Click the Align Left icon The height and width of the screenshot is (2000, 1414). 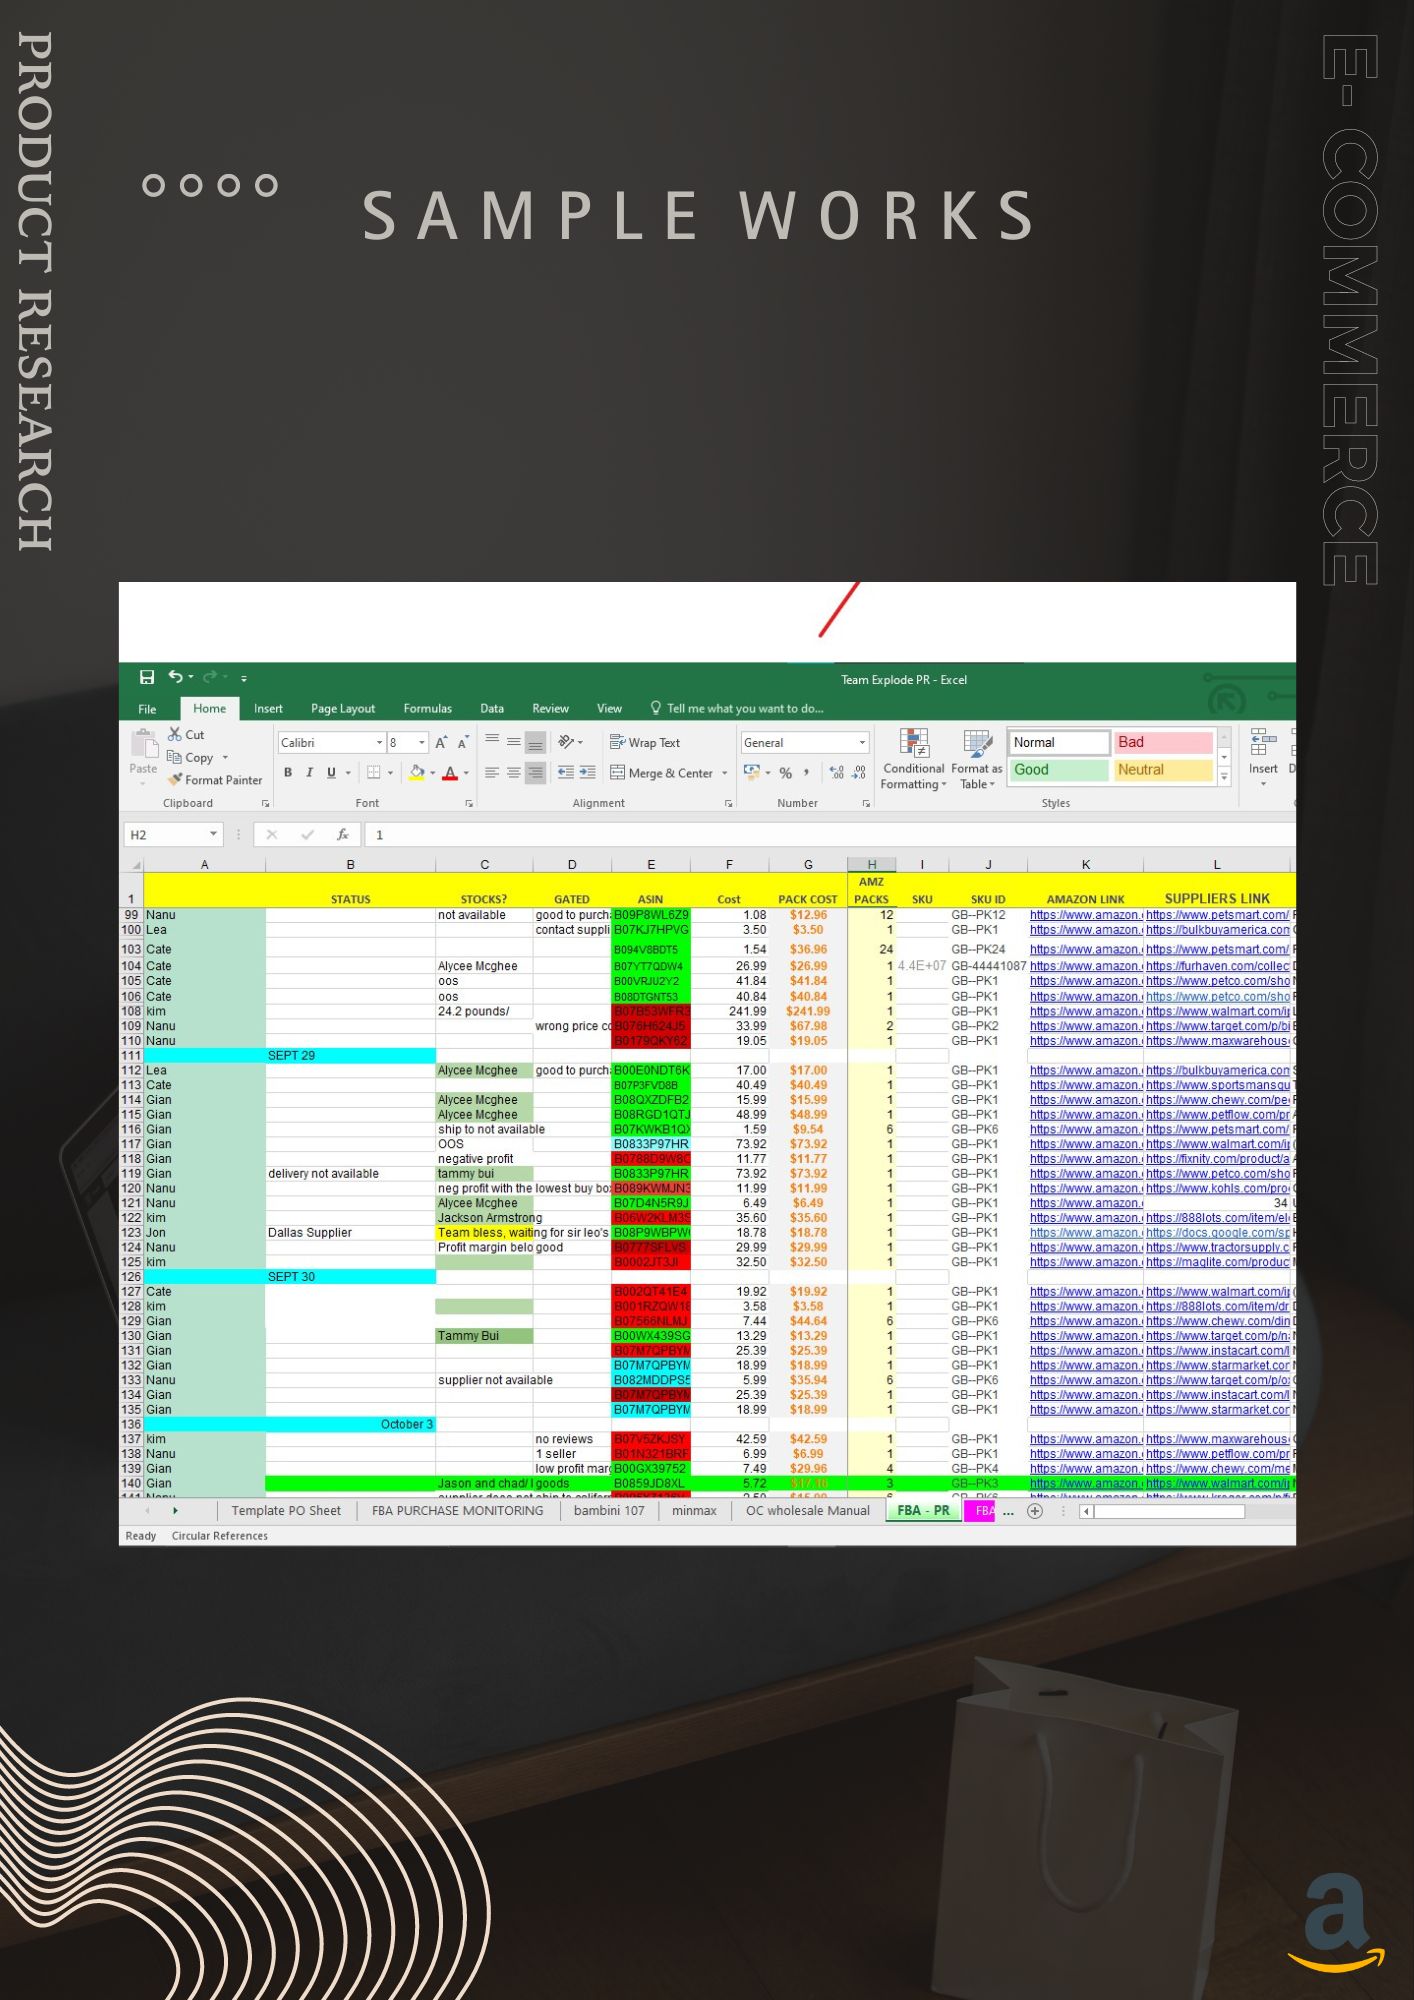click(x=492, y=773)
